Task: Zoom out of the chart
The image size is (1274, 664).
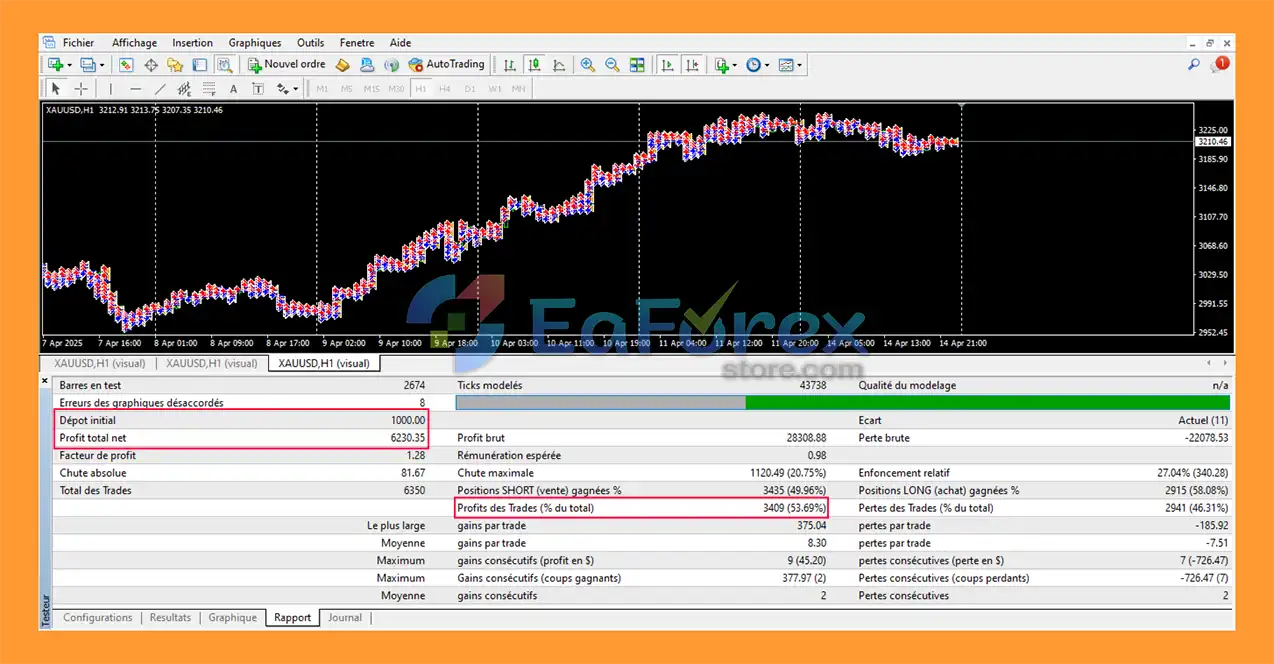Action: 612,65
